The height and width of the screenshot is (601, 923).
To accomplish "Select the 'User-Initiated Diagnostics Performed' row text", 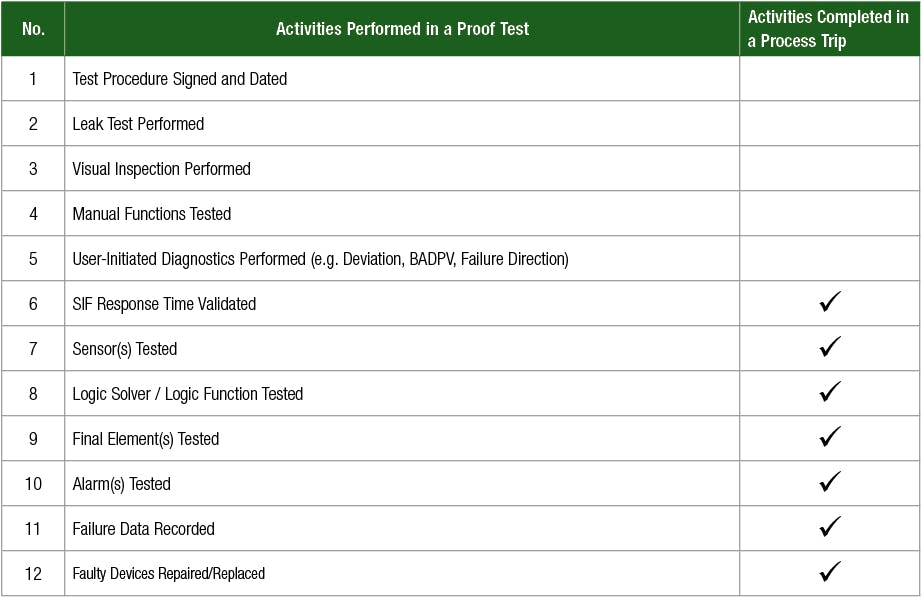I will pyautogui.click(x=320, y=259).
